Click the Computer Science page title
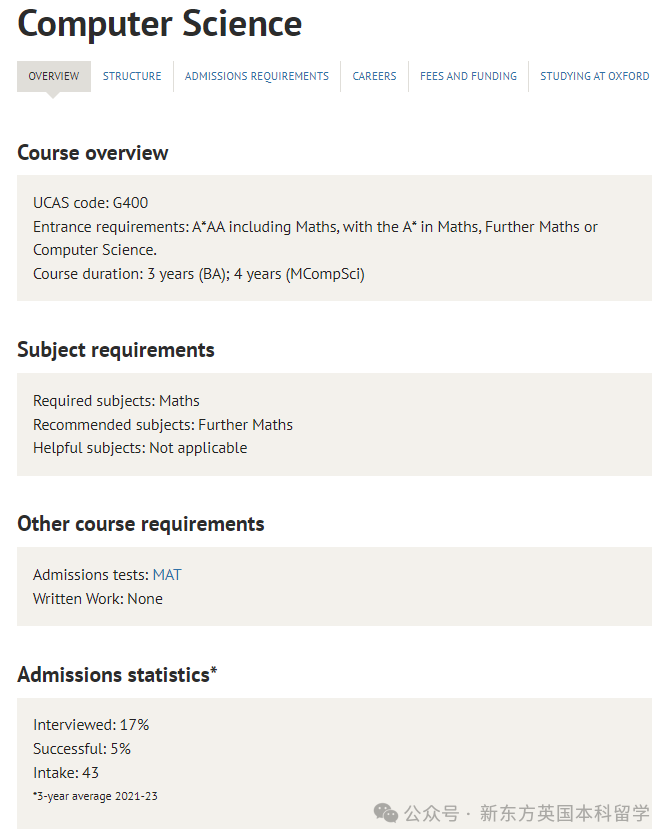This screenshot has height=840, width=671. pos(160,24)
